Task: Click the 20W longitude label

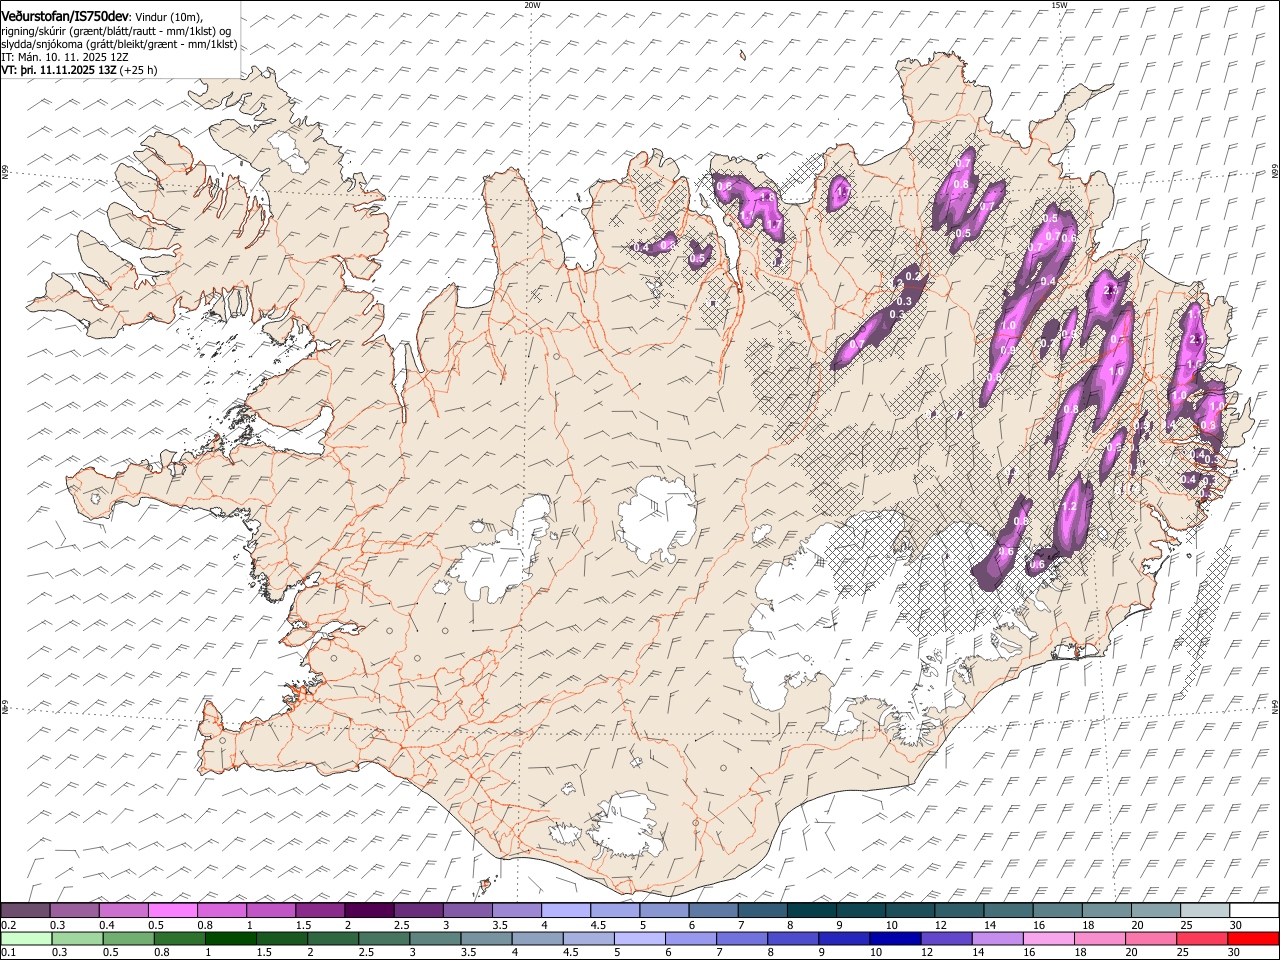Action: pyautogui.click(x=532, y=5)
